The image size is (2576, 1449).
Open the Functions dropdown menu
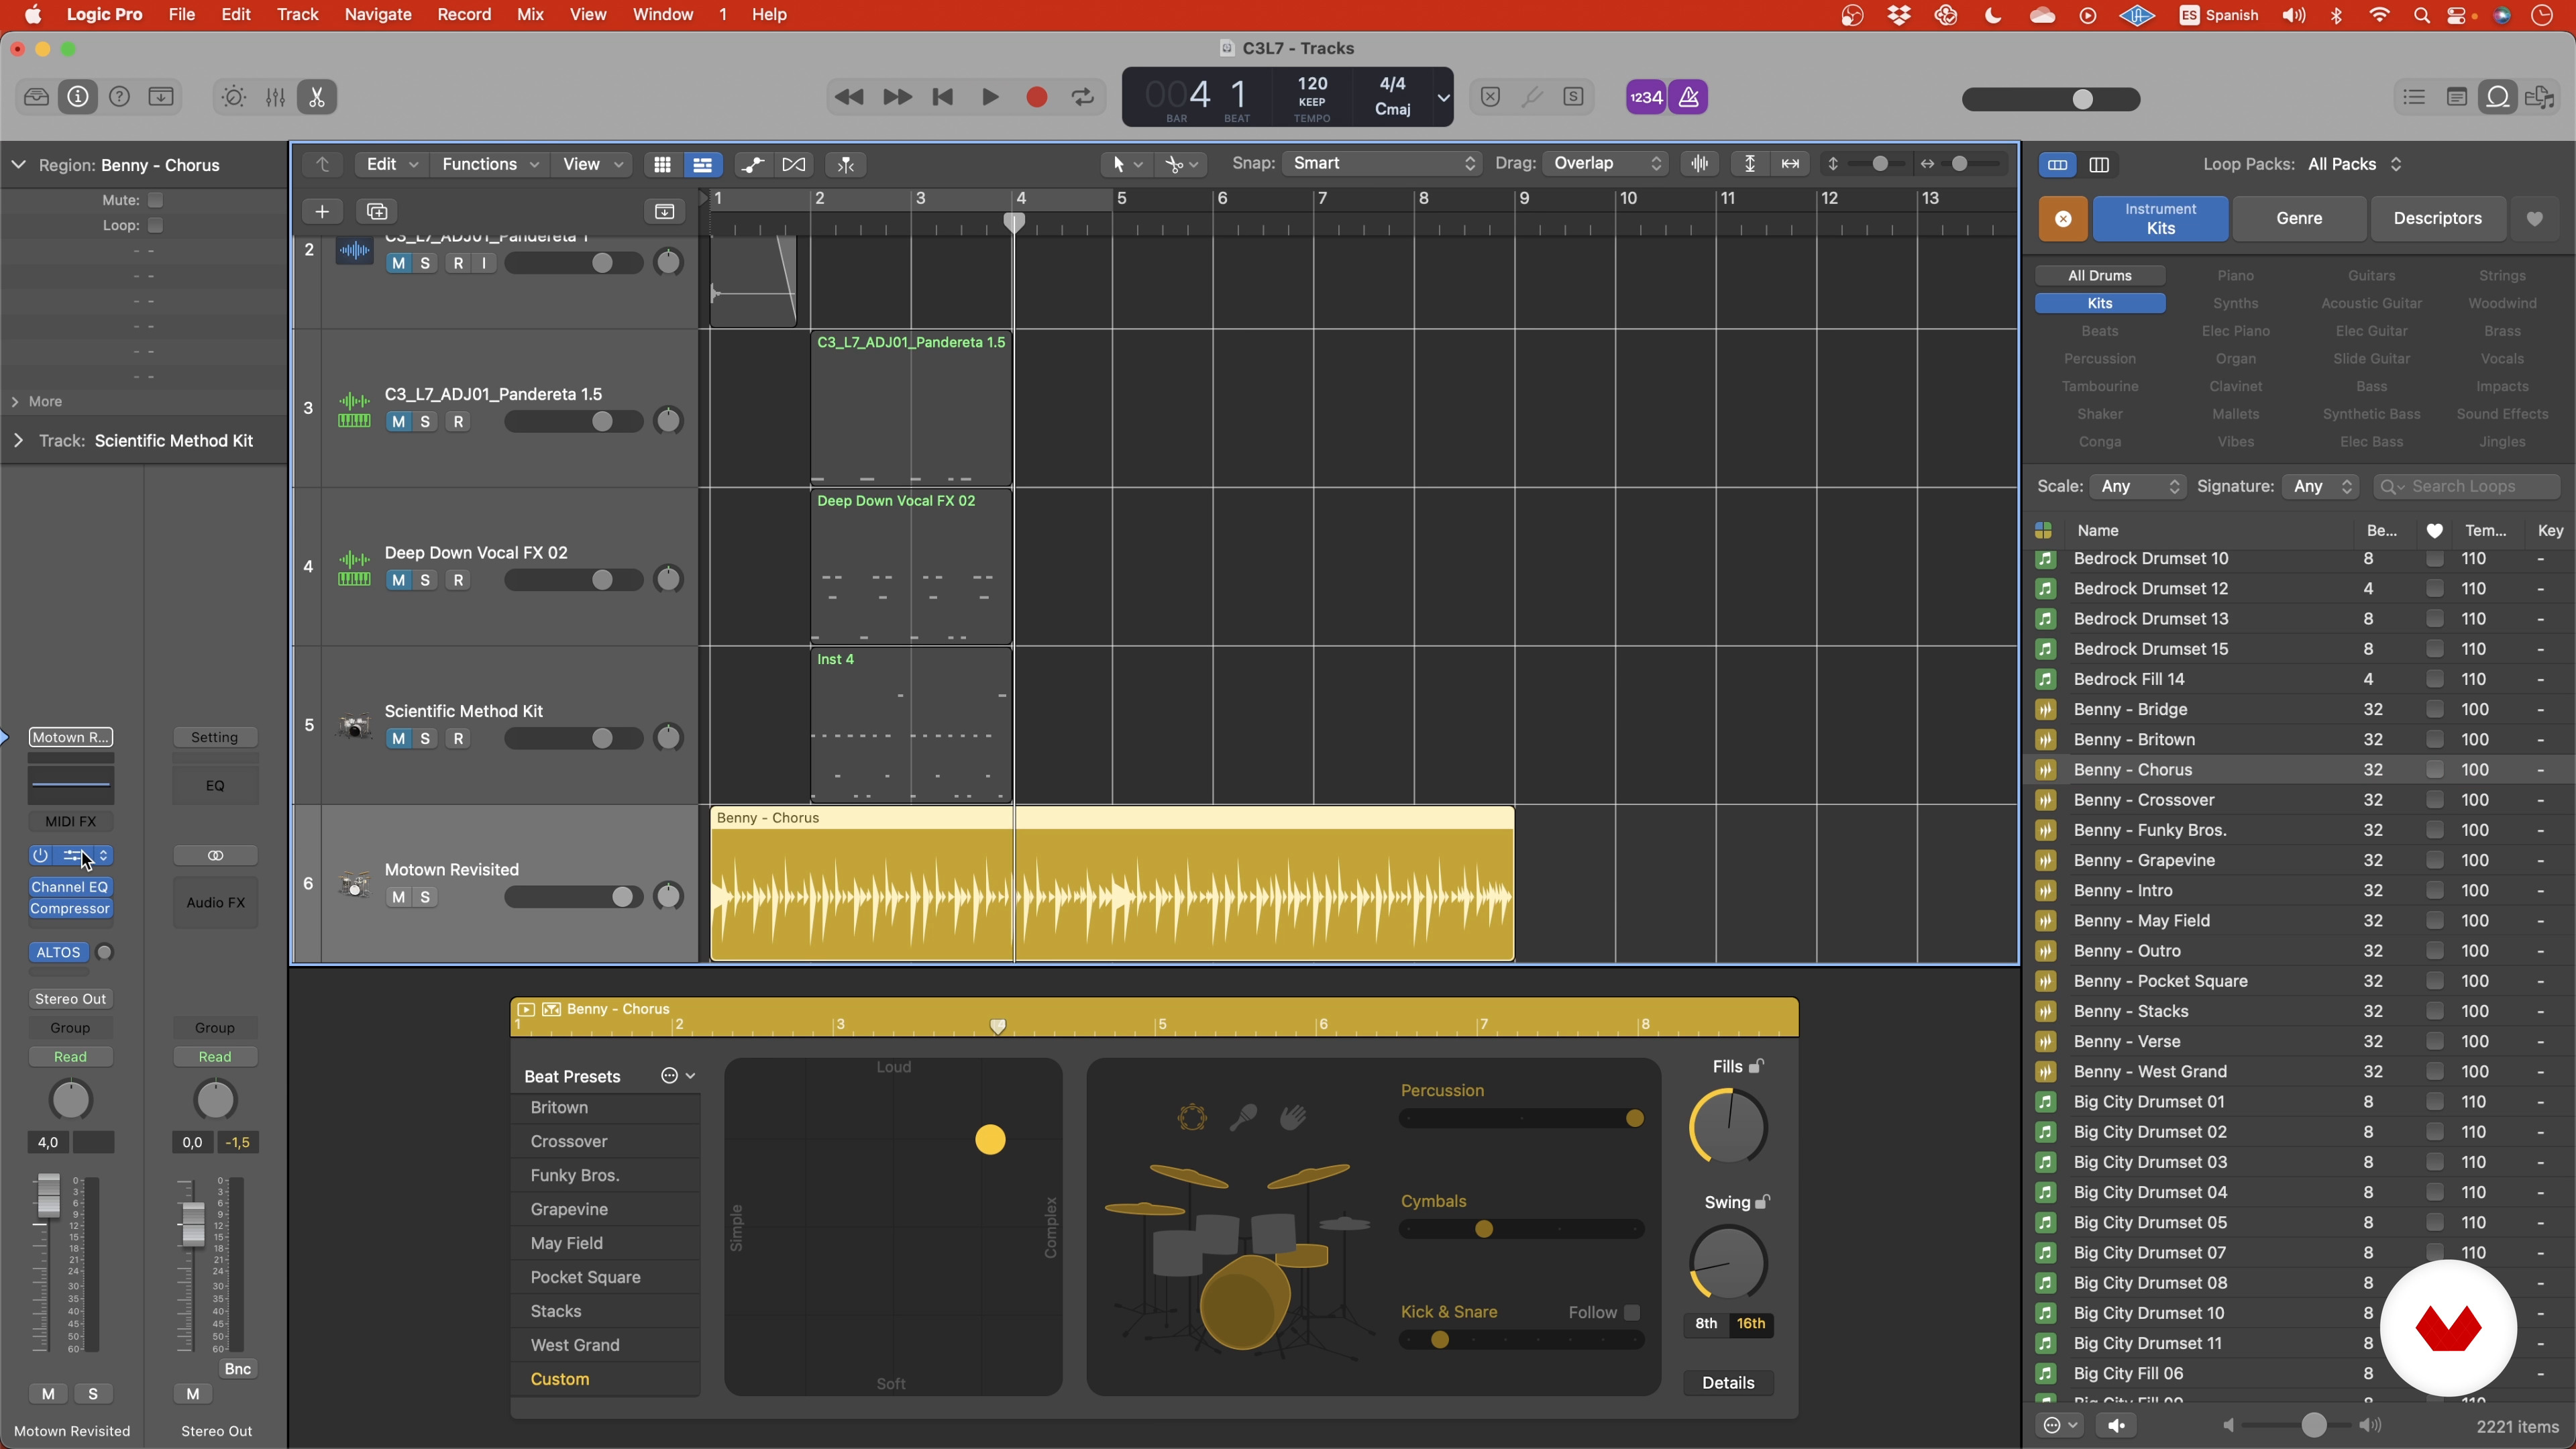[489, 164]
